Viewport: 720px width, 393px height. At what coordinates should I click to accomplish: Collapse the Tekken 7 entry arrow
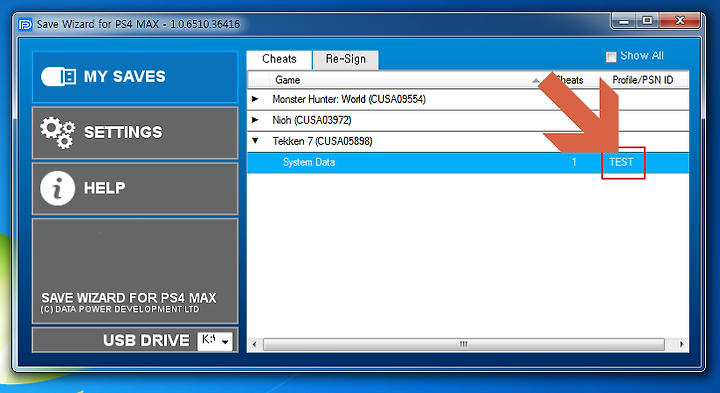pos(255,141)
